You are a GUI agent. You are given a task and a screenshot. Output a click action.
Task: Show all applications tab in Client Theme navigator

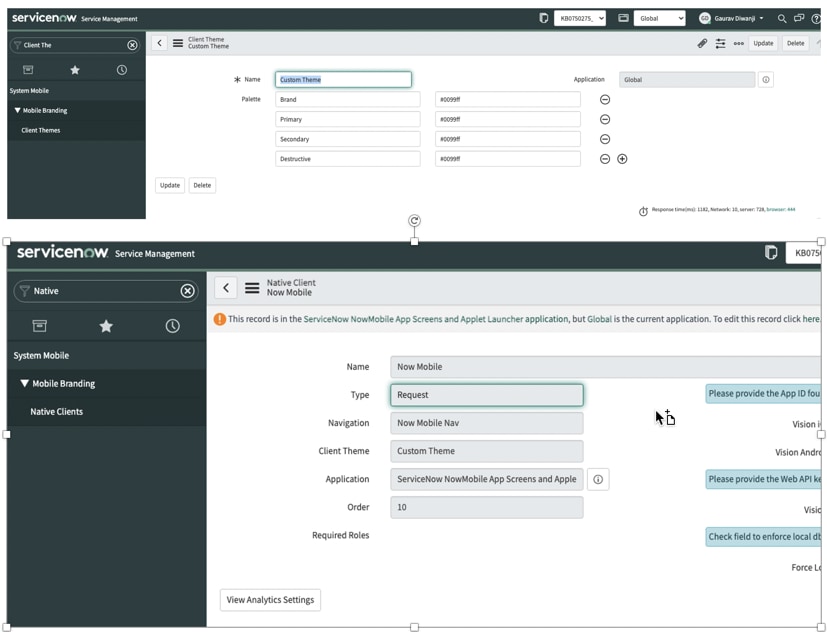click(x=28, y=70)
